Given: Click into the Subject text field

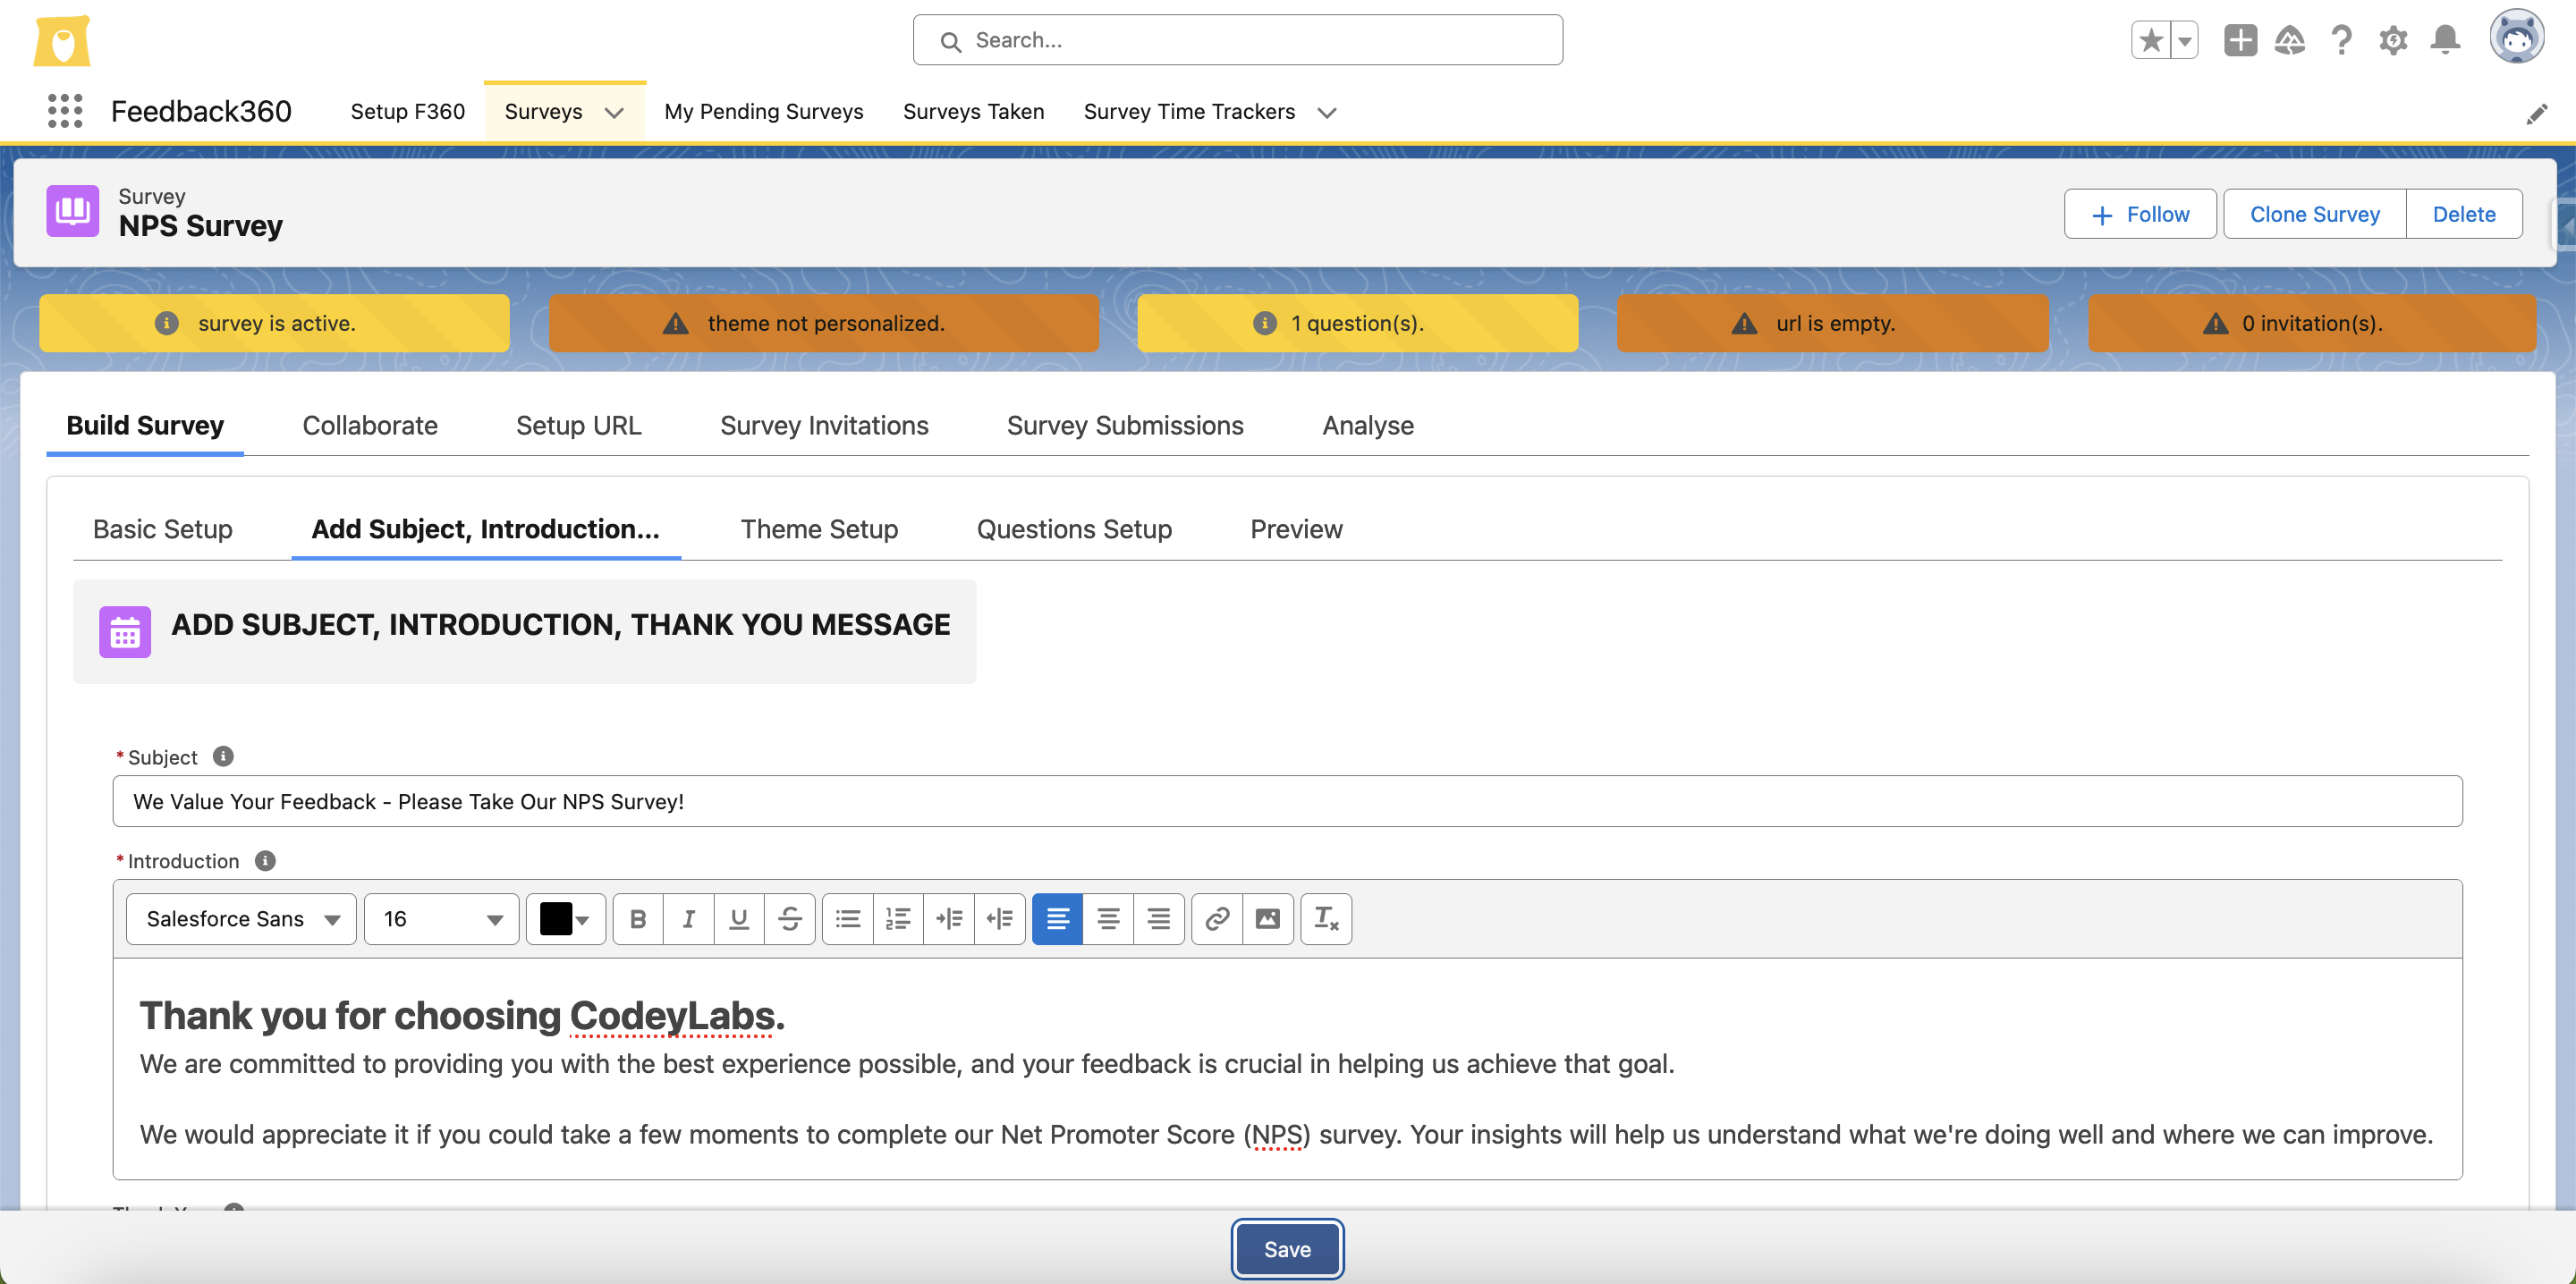Looking at the screenshot, I should [x=1287, y=801].
